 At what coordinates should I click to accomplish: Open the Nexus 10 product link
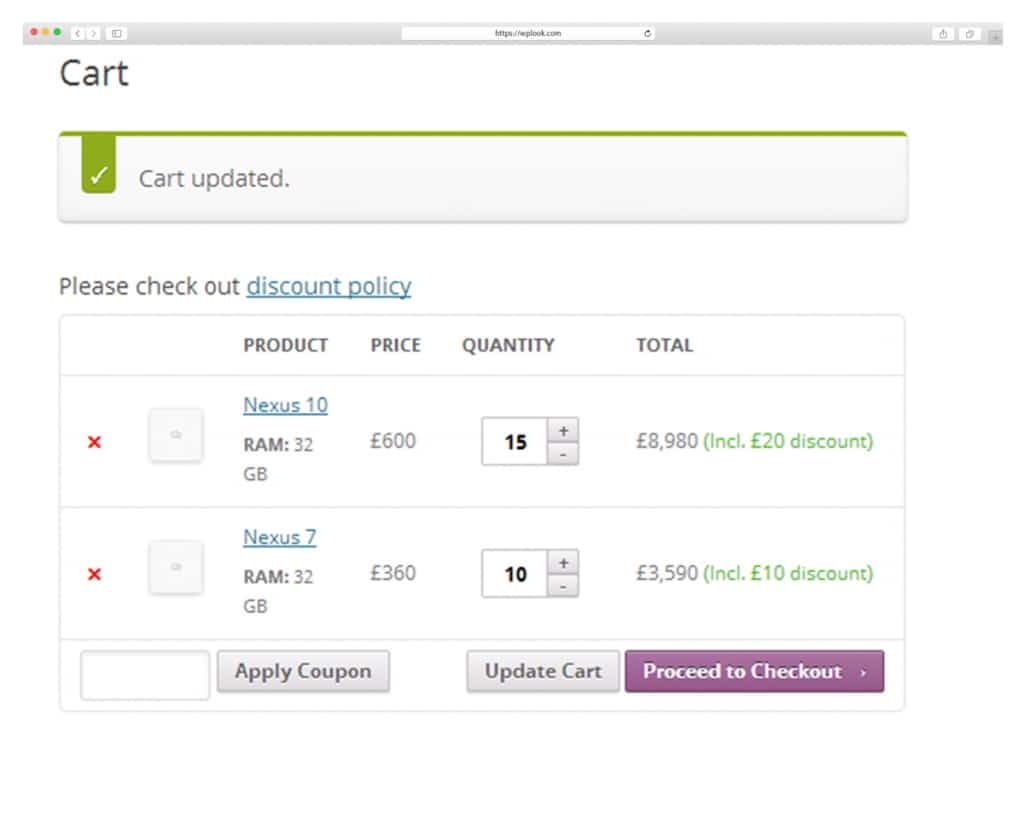(285, 405)
